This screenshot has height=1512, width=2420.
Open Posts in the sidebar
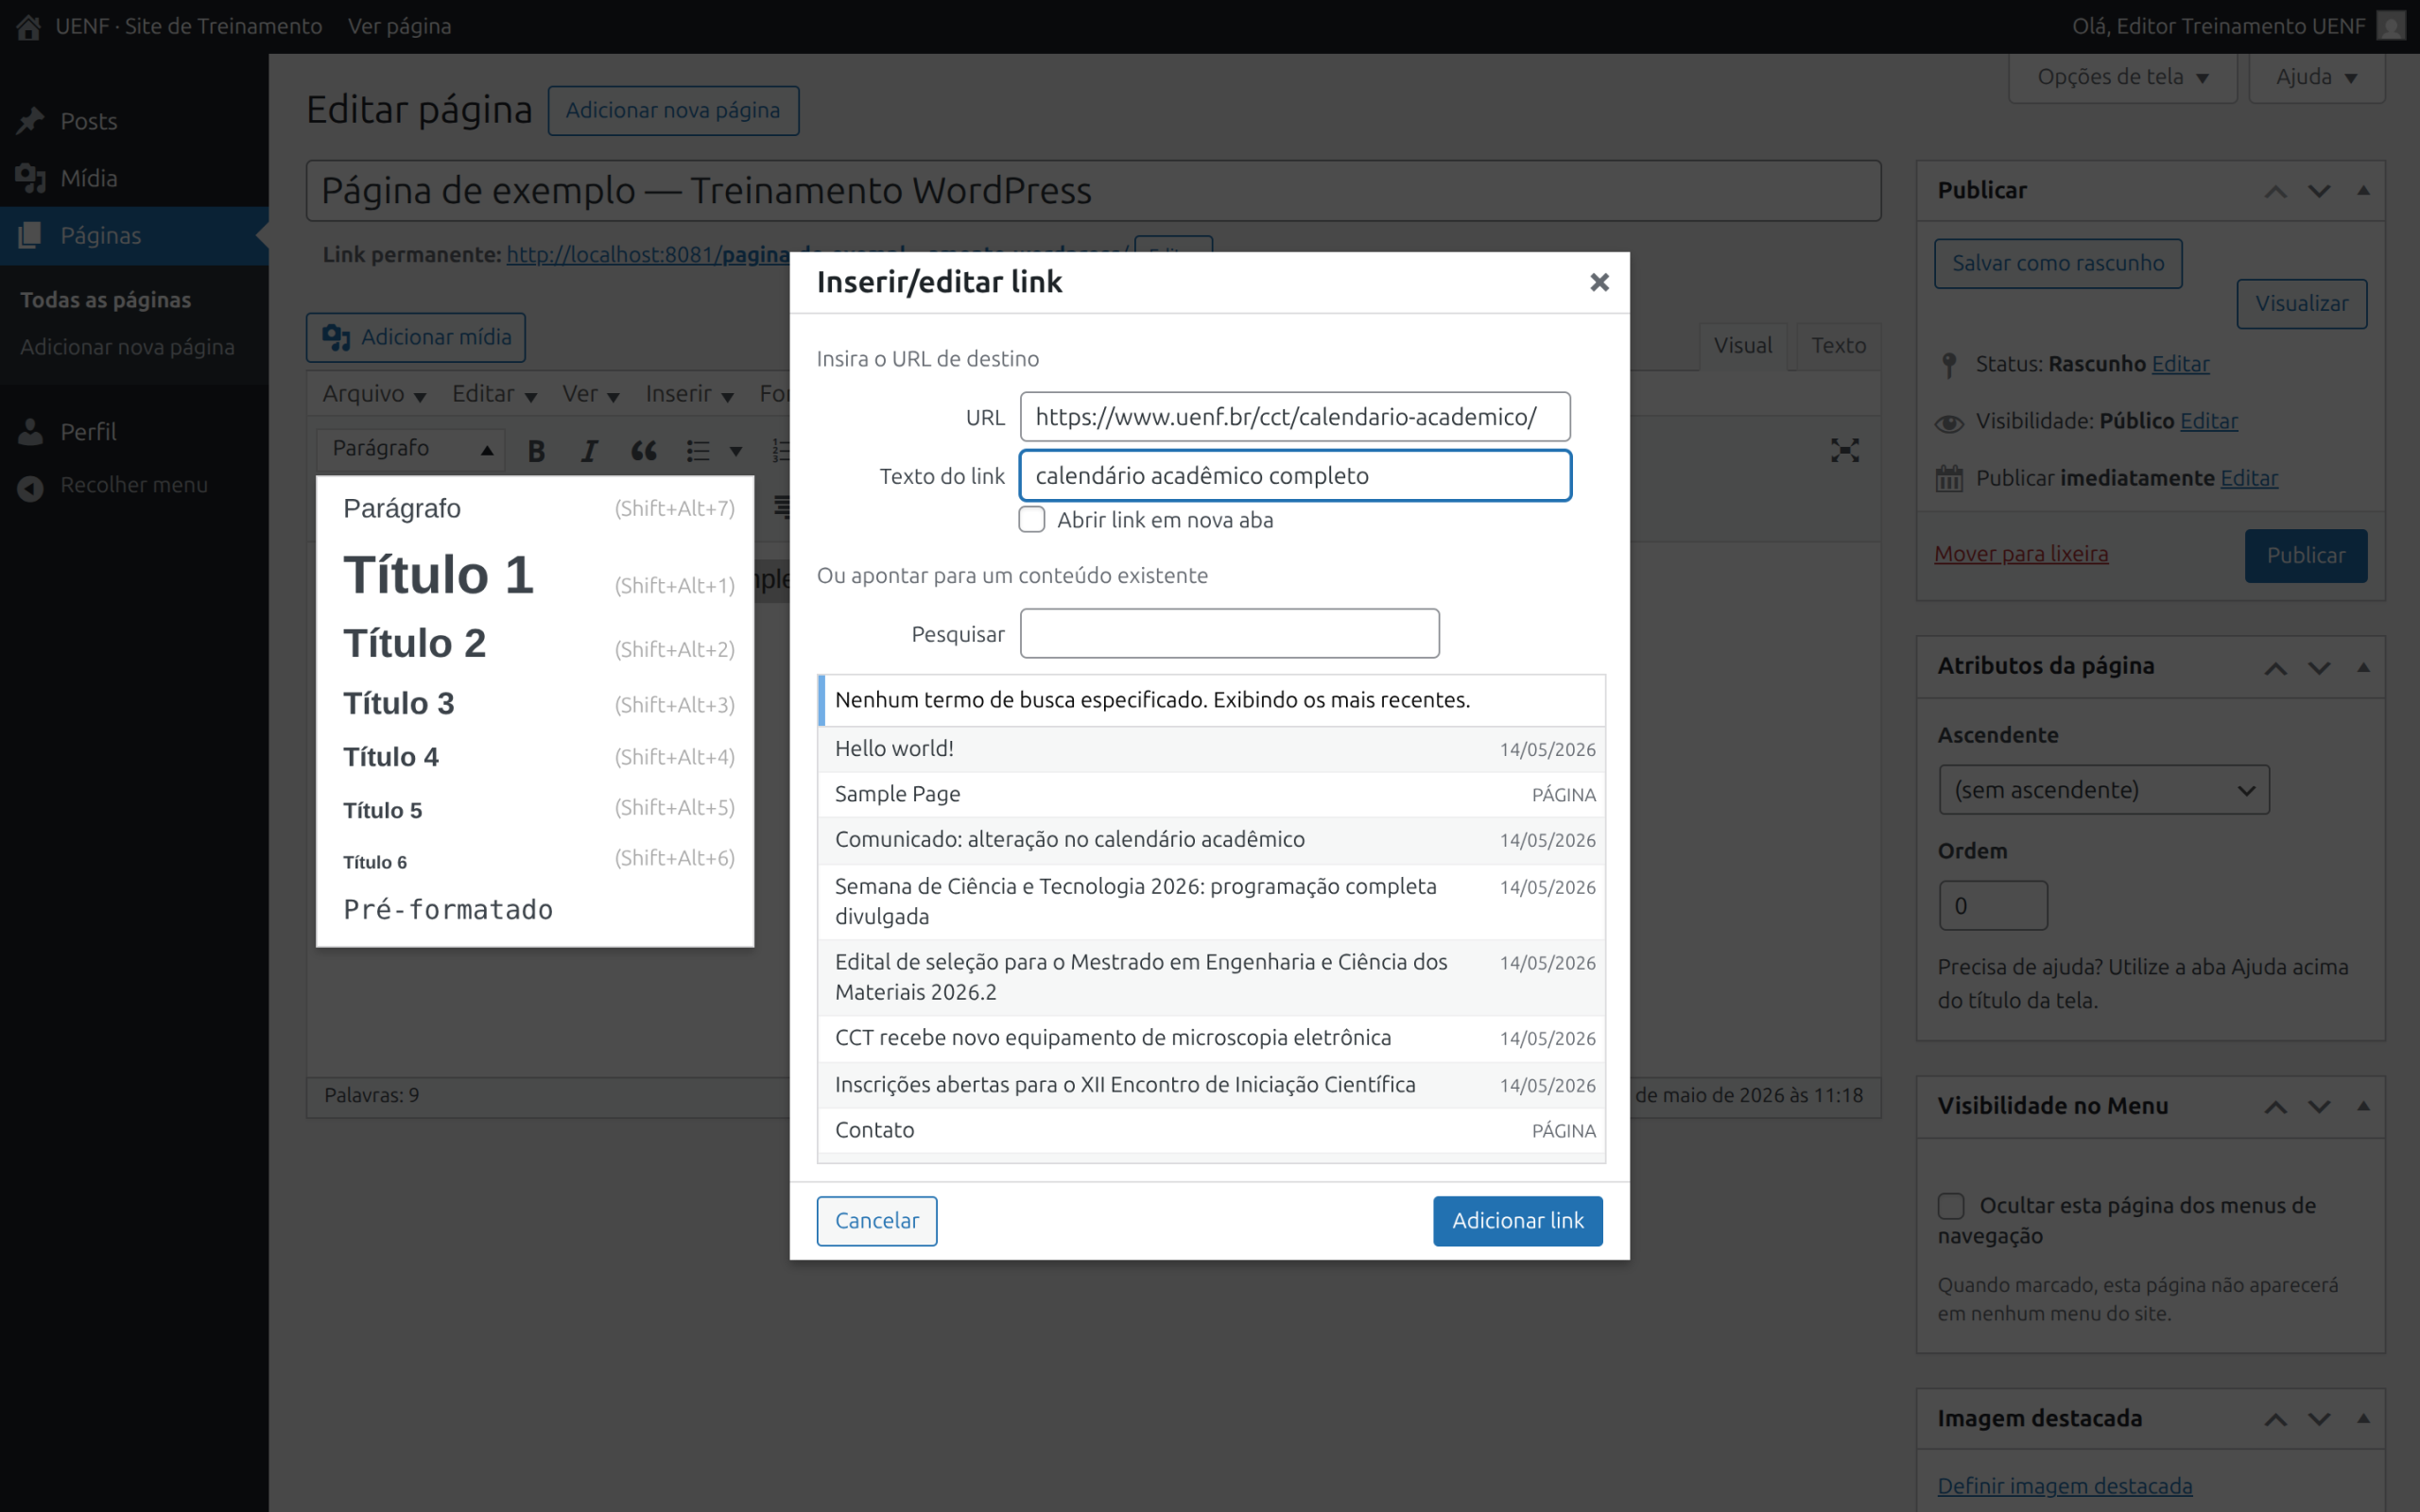[134, 121]
